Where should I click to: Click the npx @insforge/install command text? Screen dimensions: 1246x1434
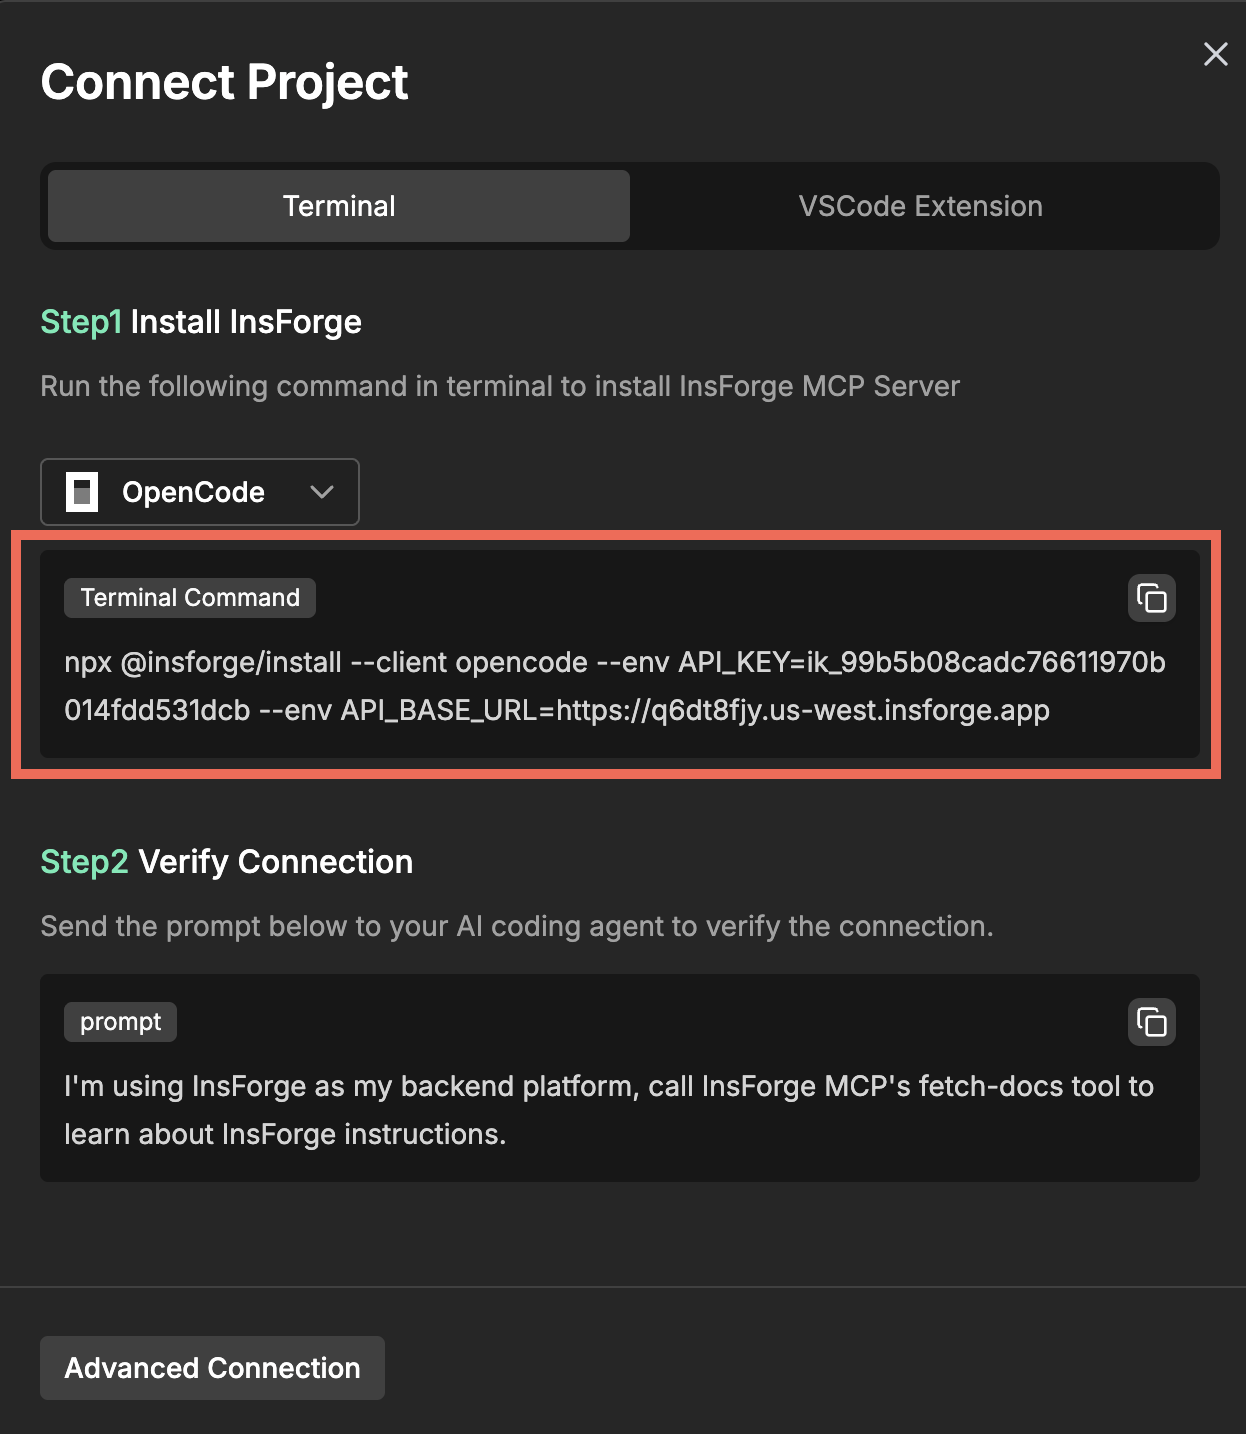(614, 686)
